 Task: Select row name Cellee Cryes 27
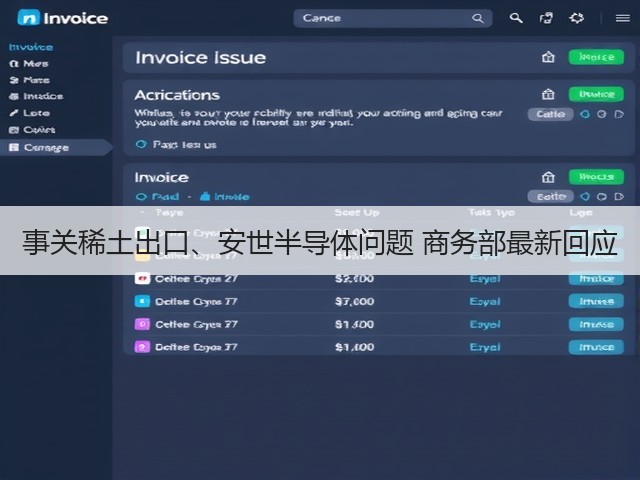[x=196, y=279]
